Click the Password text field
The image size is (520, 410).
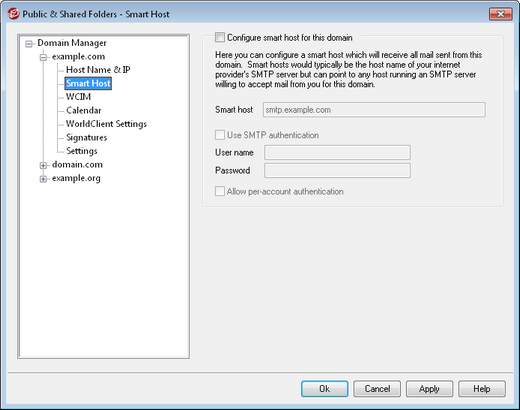[x=337, y=170]
